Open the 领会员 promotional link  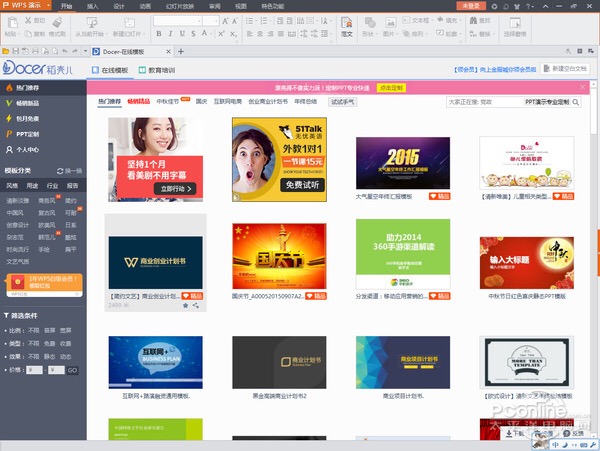point(494,69)
